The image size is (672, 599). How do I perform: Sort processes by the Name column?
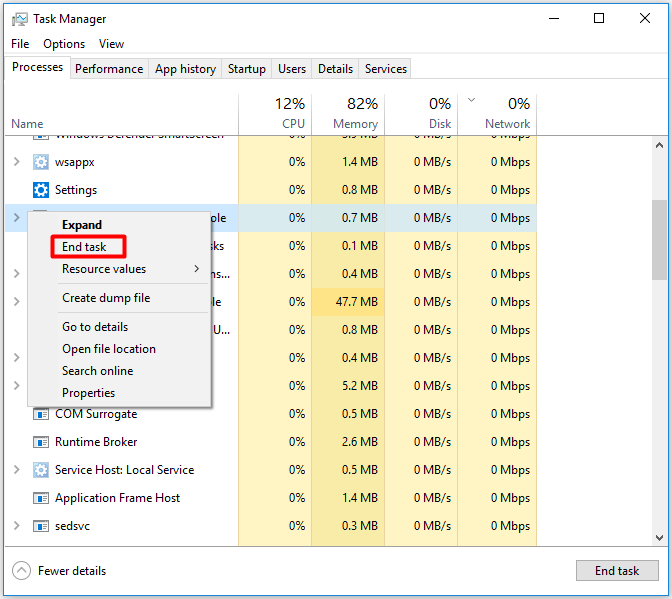click(x=122, y=115)
